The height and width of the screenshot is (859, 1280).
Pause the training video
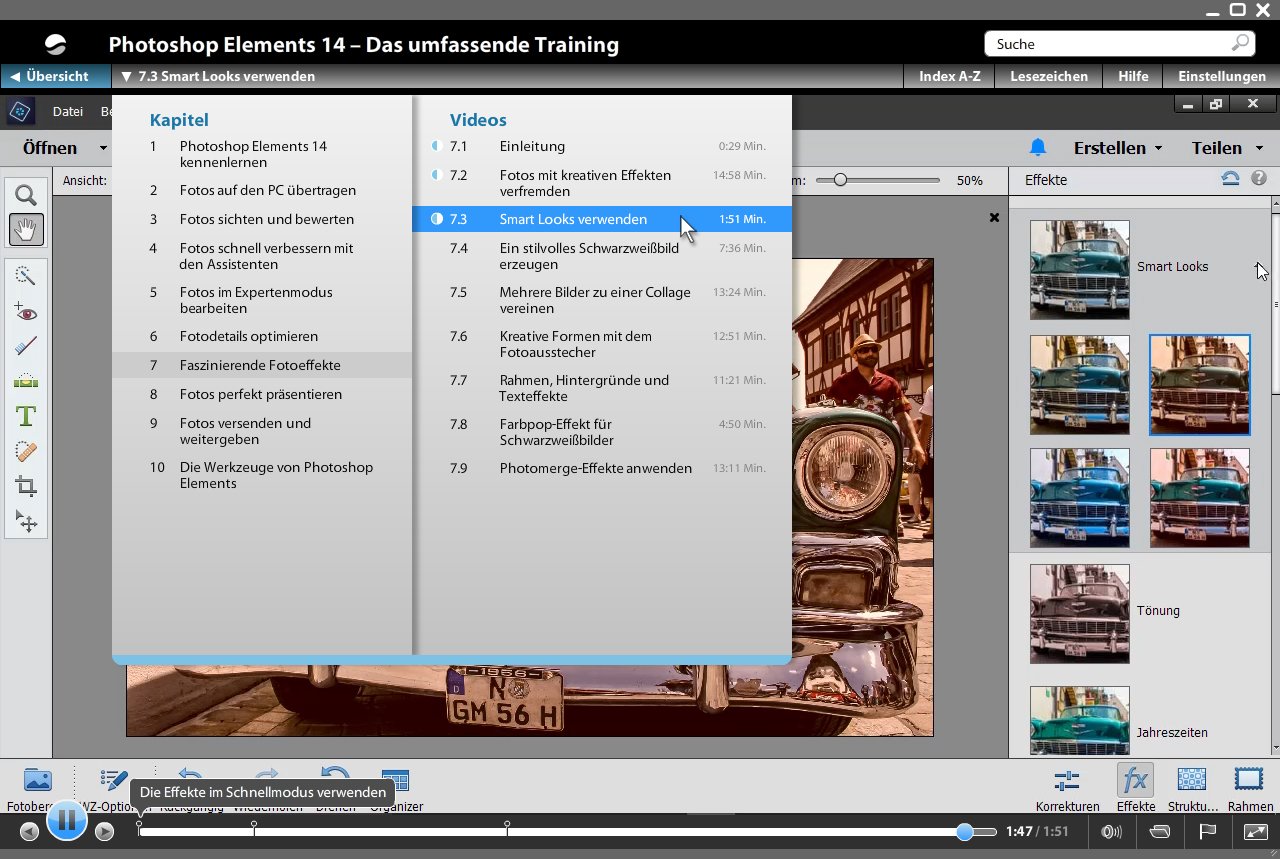pos(67,822)
